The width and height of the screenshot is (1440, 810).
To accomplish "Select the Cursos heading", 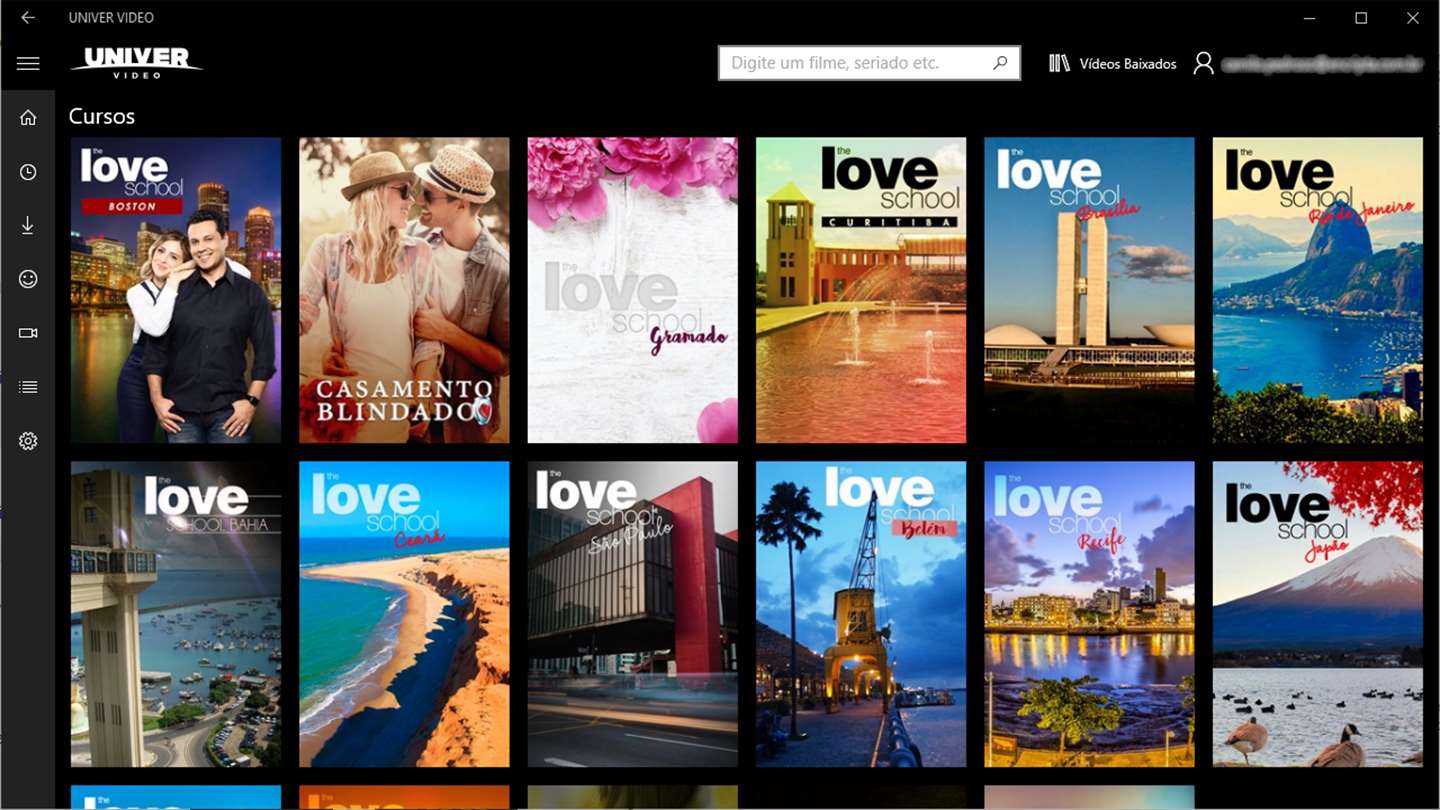I will point(102,116).
